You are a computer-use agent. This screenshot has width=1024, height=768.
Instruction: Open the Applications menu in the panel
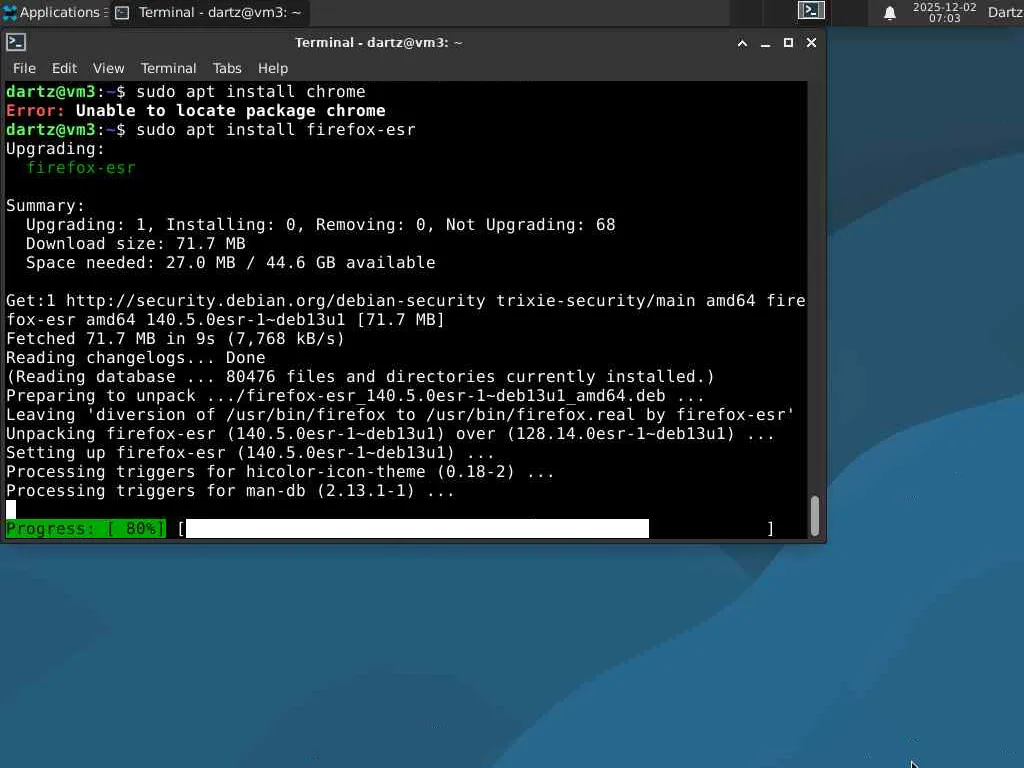pos(54,12)
